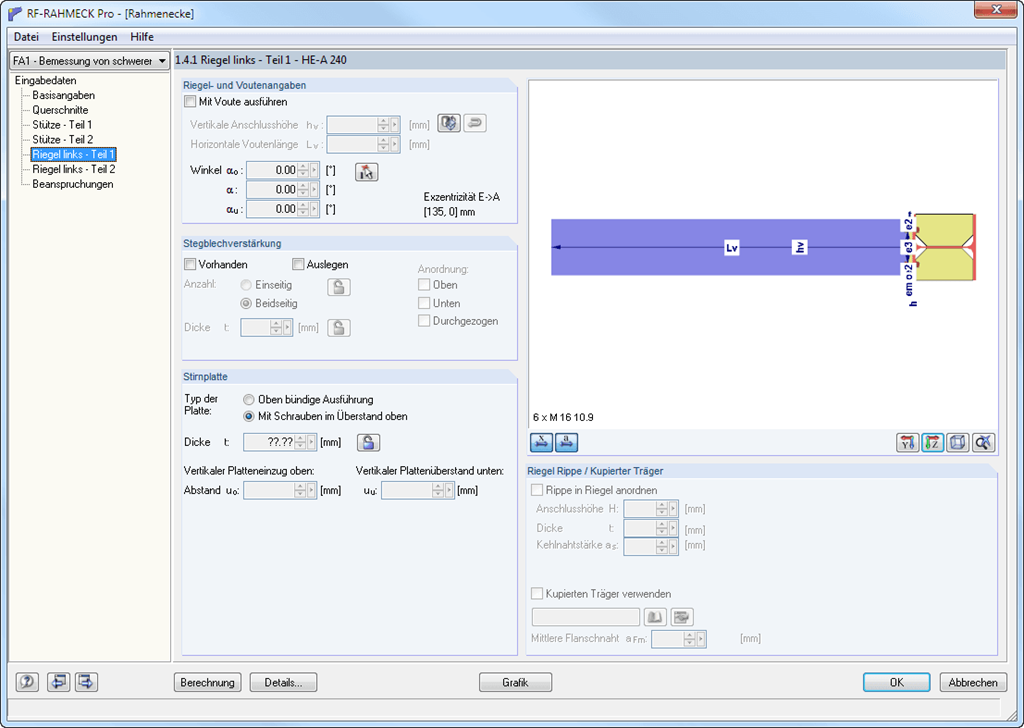Check the 'Auslegen' checkbox

(298, 264)
